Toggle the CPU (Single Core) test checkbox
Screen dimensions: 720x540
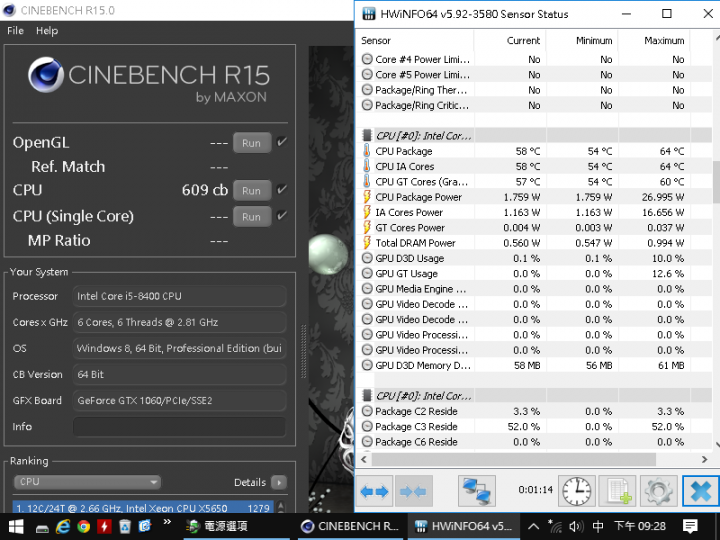tap(282, 215)
